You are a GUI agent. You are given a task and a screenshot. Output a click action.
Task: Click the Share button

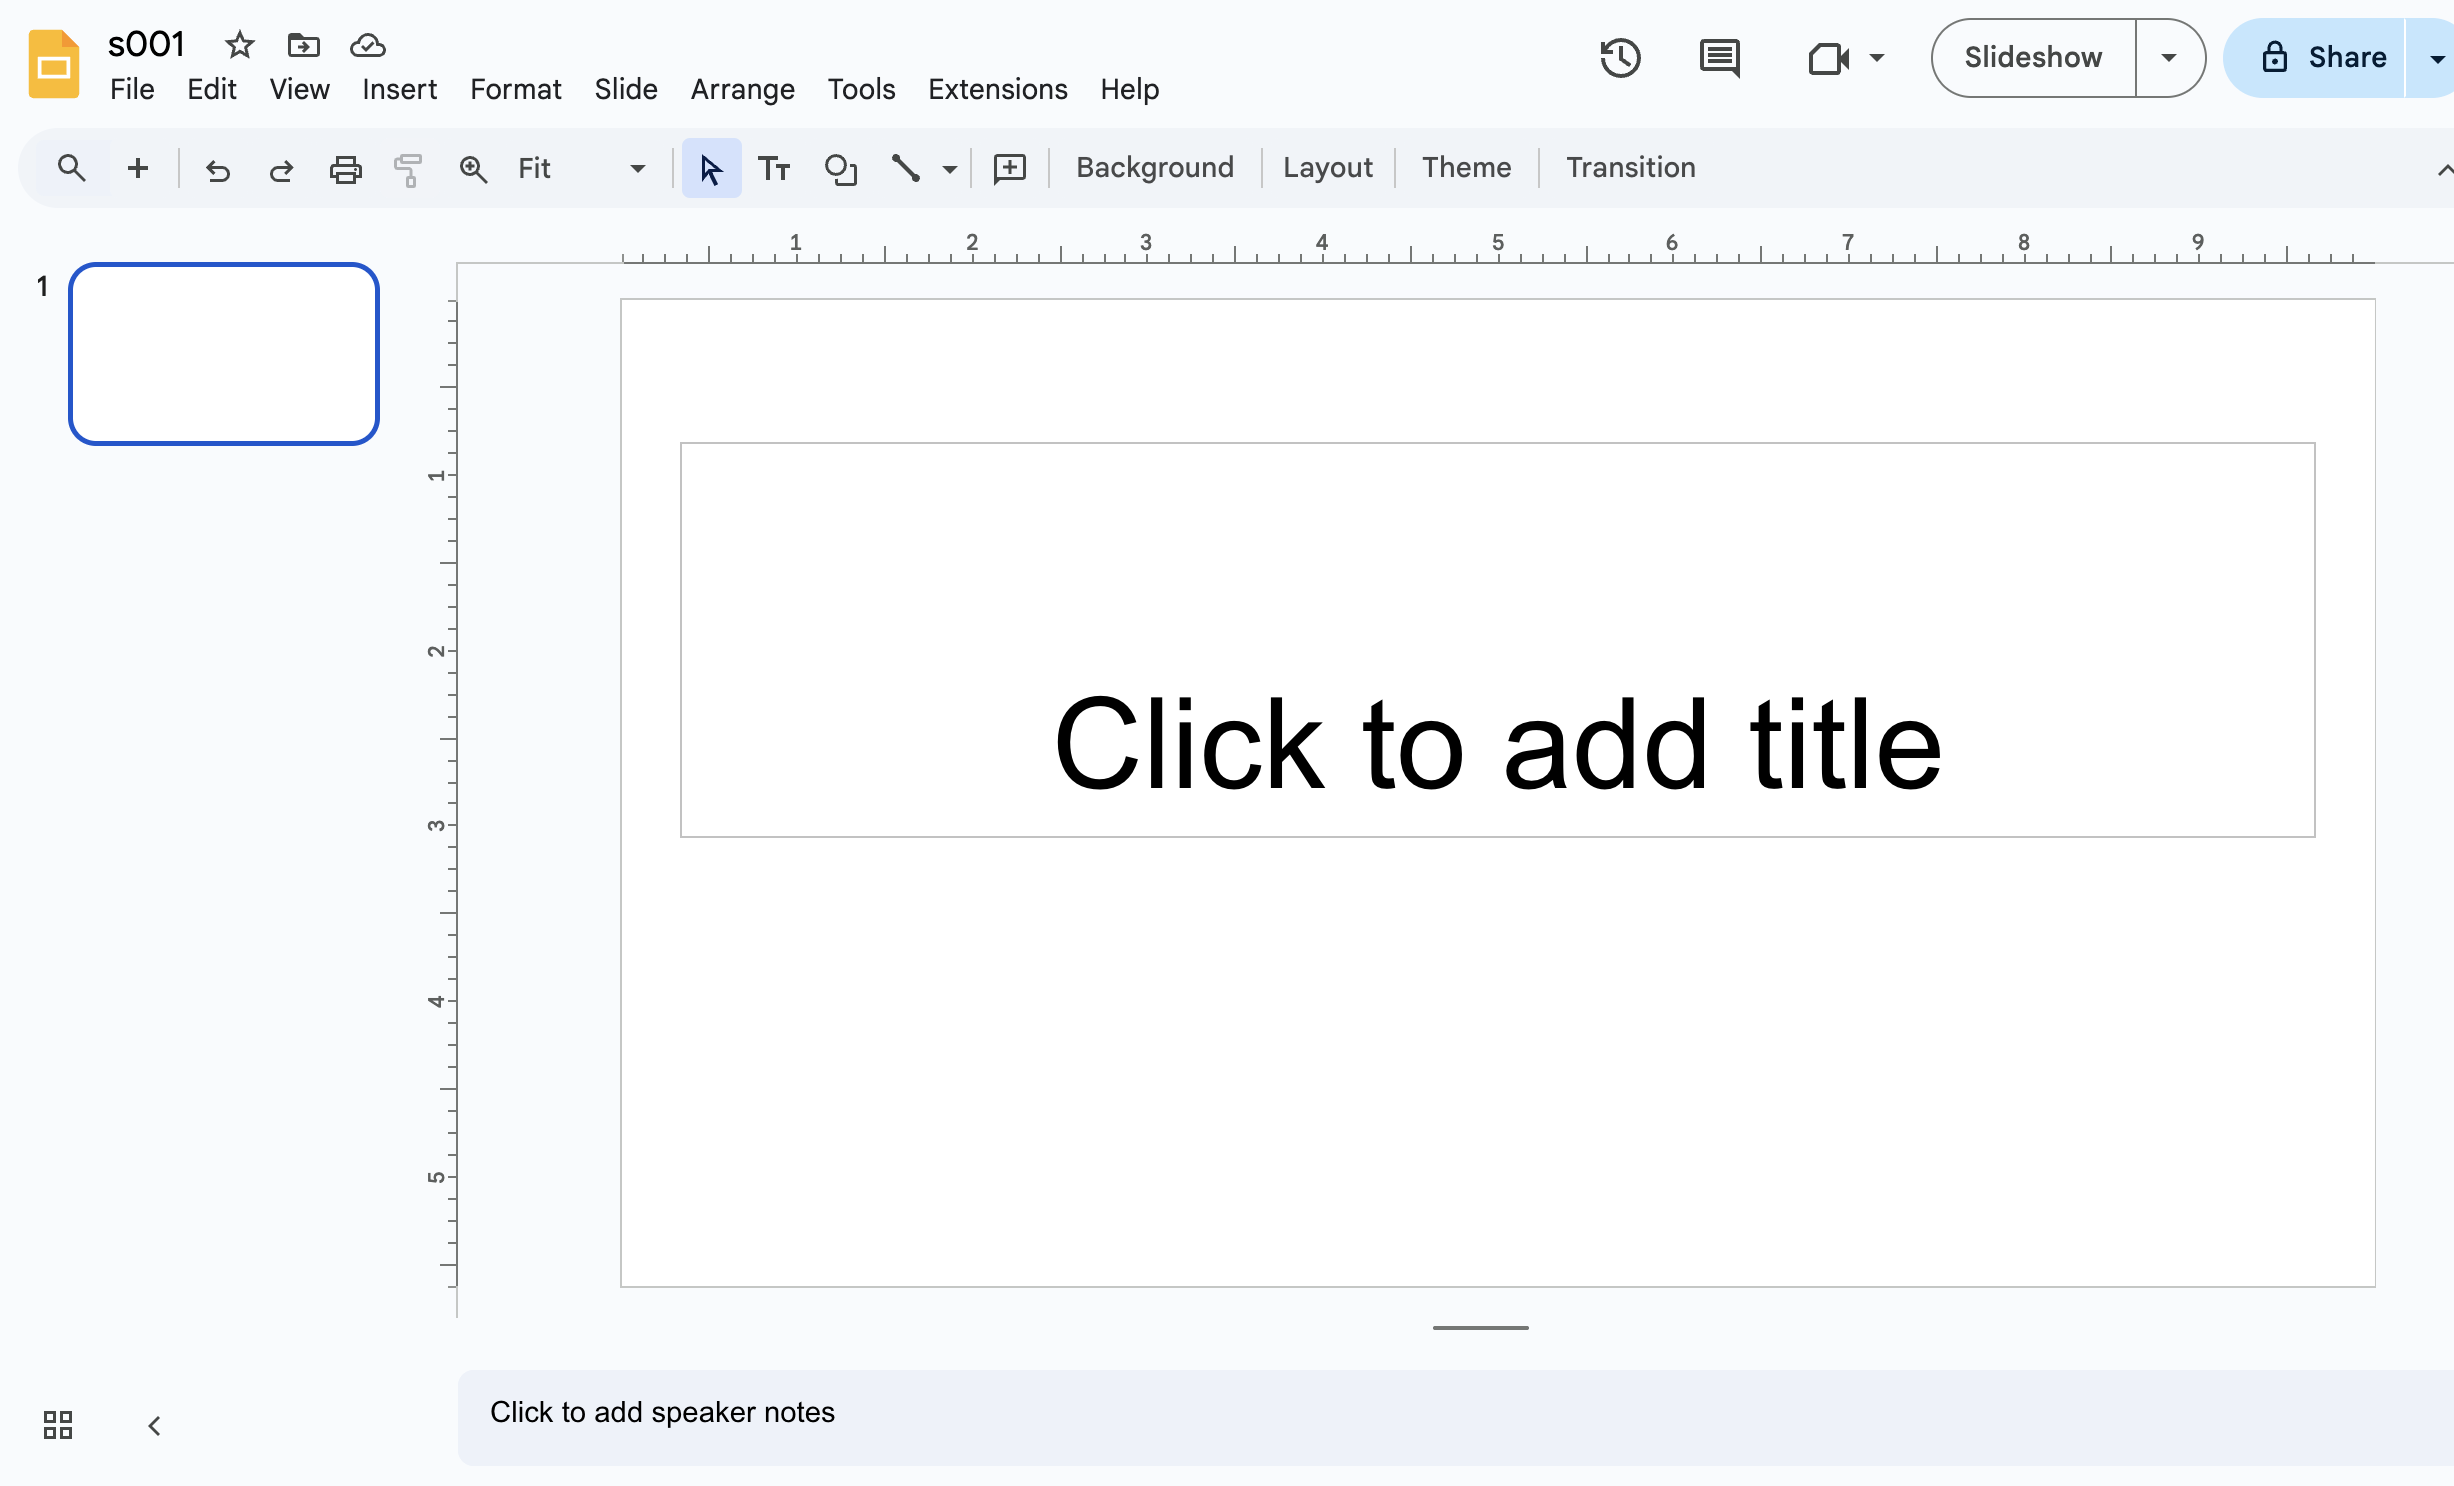coord(2345,57)
